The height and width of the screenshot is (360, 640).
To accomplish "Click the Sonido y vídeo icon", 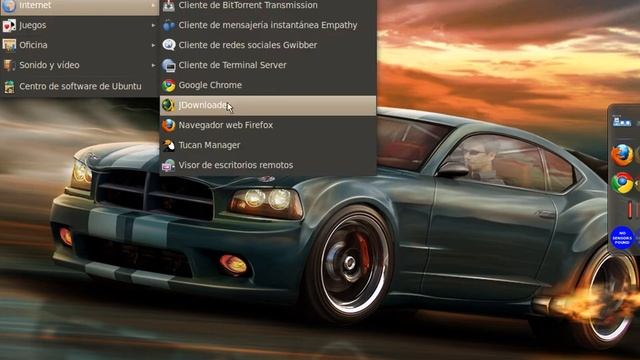I will pyautogui.click(x=9, y=65).
